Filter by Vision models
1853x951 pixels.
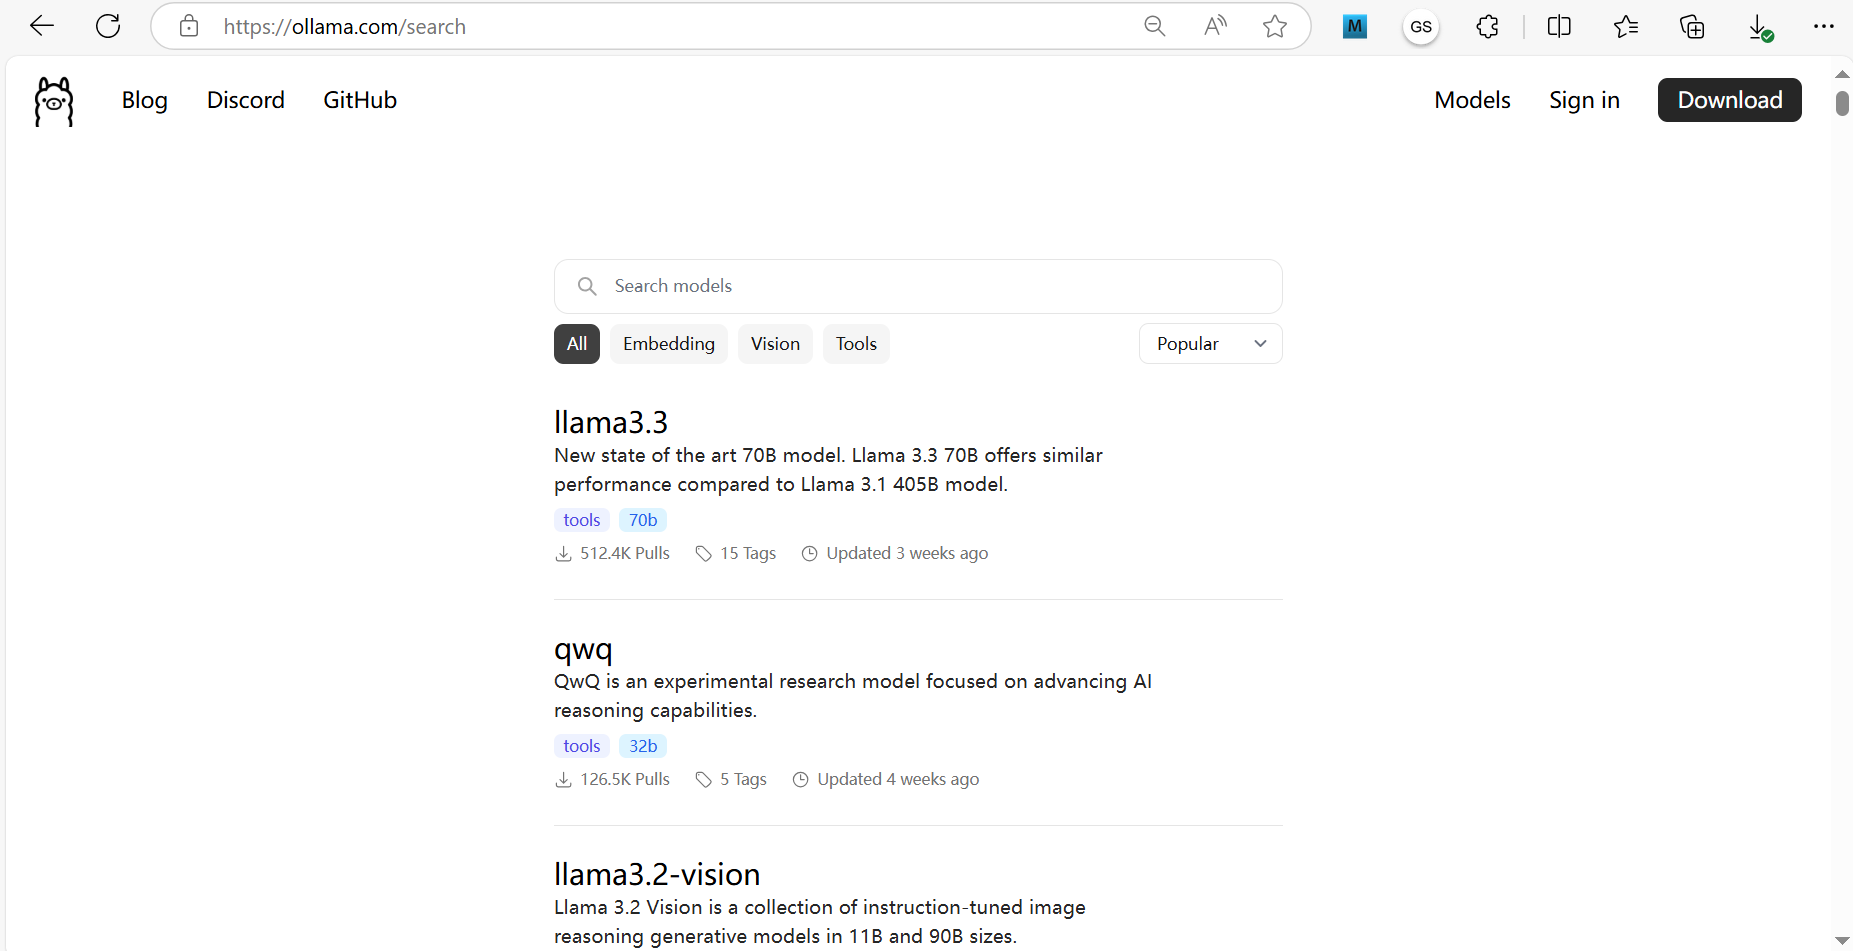click(775, 344)
